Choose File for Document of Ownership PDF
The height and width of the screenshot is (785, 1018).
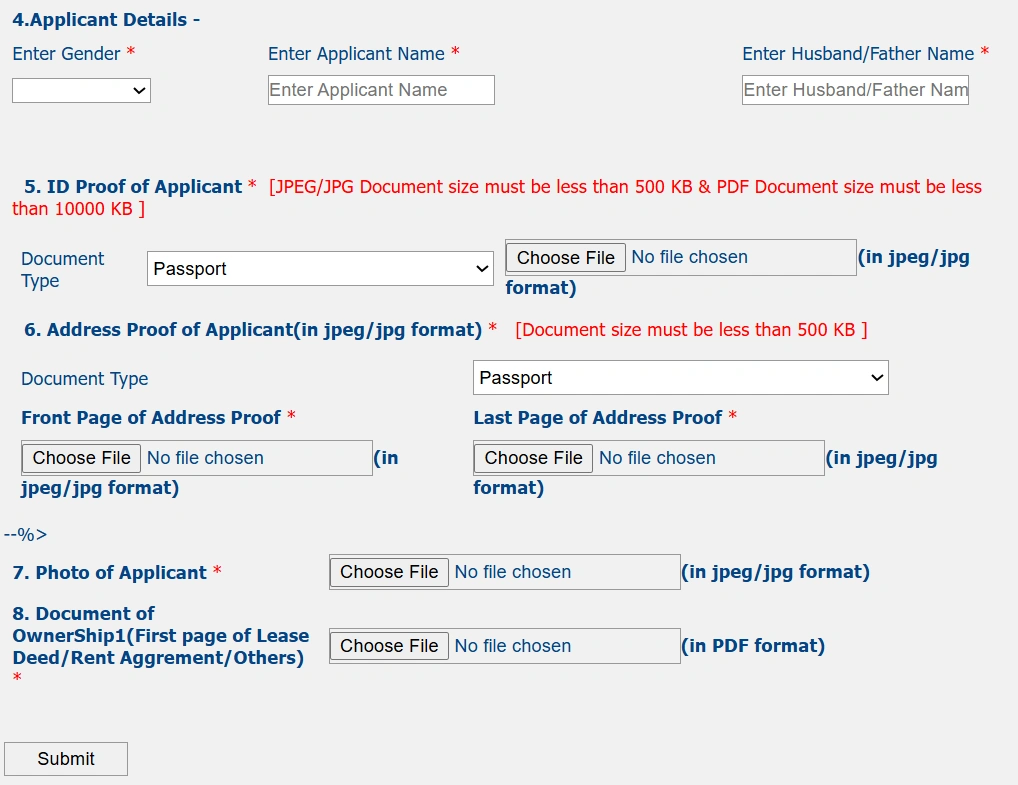click(389, 646)
